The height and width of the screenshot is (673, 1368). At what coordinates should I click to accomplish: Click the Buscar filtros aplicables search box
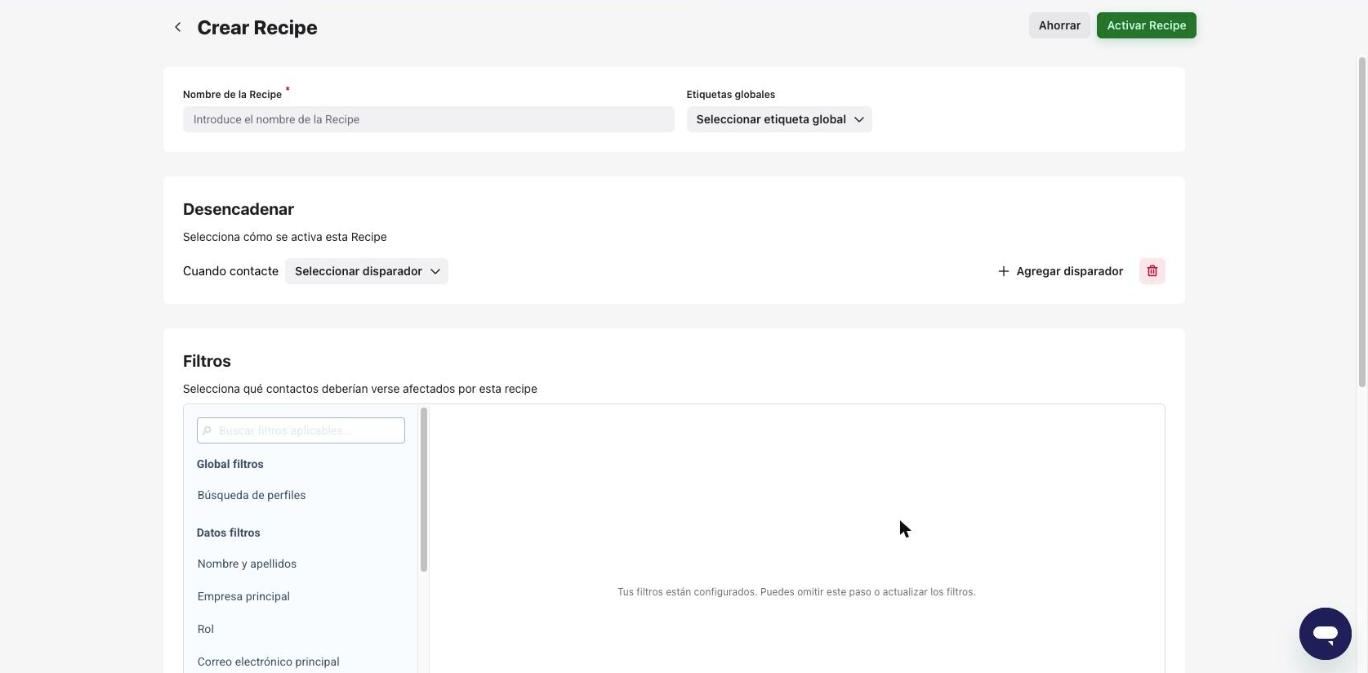point(301,430)
